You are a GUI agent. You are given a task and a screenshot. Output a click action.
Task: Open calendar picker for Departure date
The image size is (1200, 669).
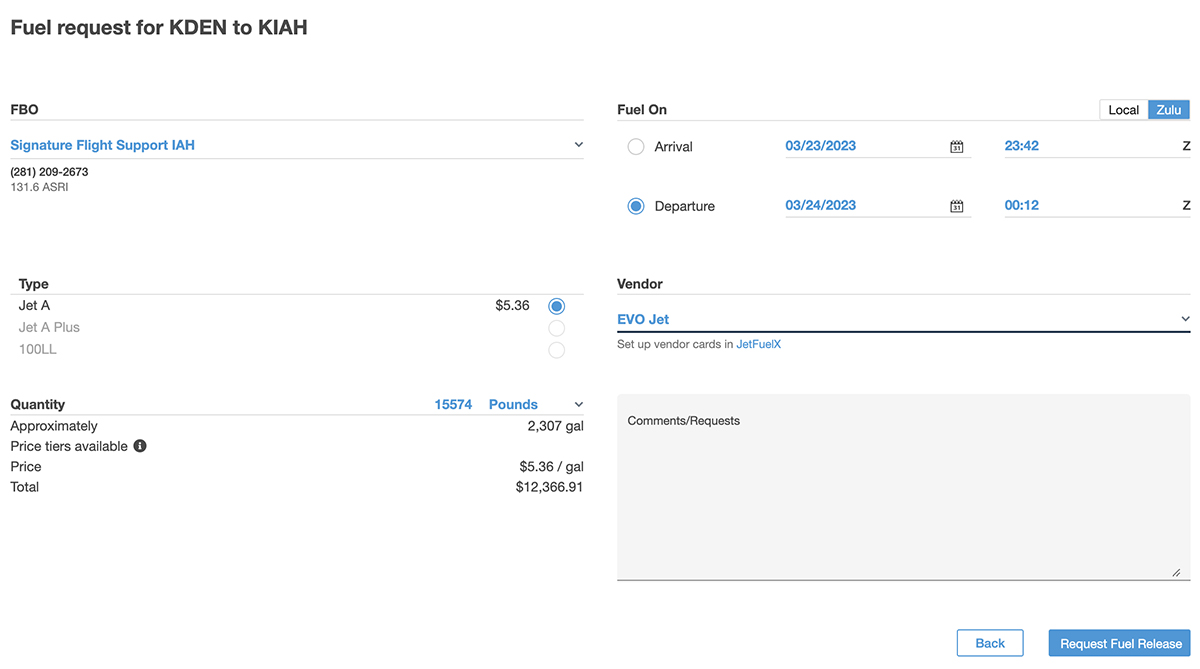[x=956, y=207]
